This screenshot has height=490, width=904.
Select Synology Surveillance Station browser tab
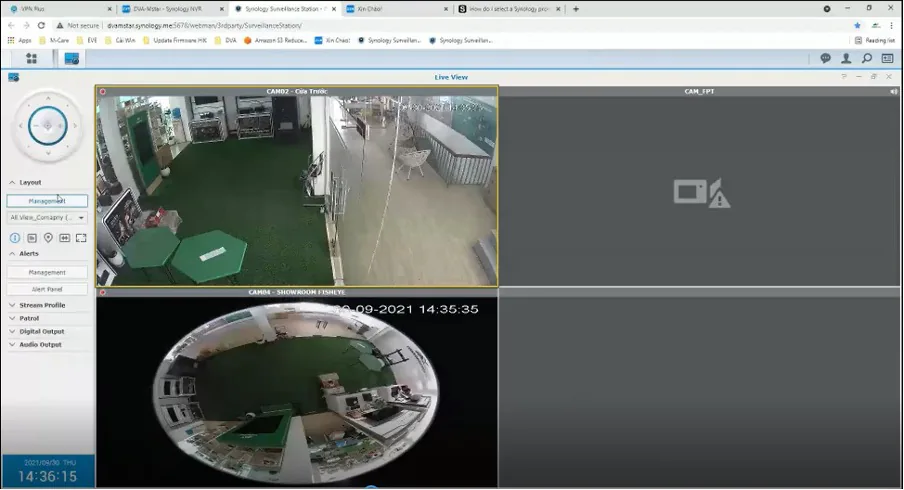(284, 9)
